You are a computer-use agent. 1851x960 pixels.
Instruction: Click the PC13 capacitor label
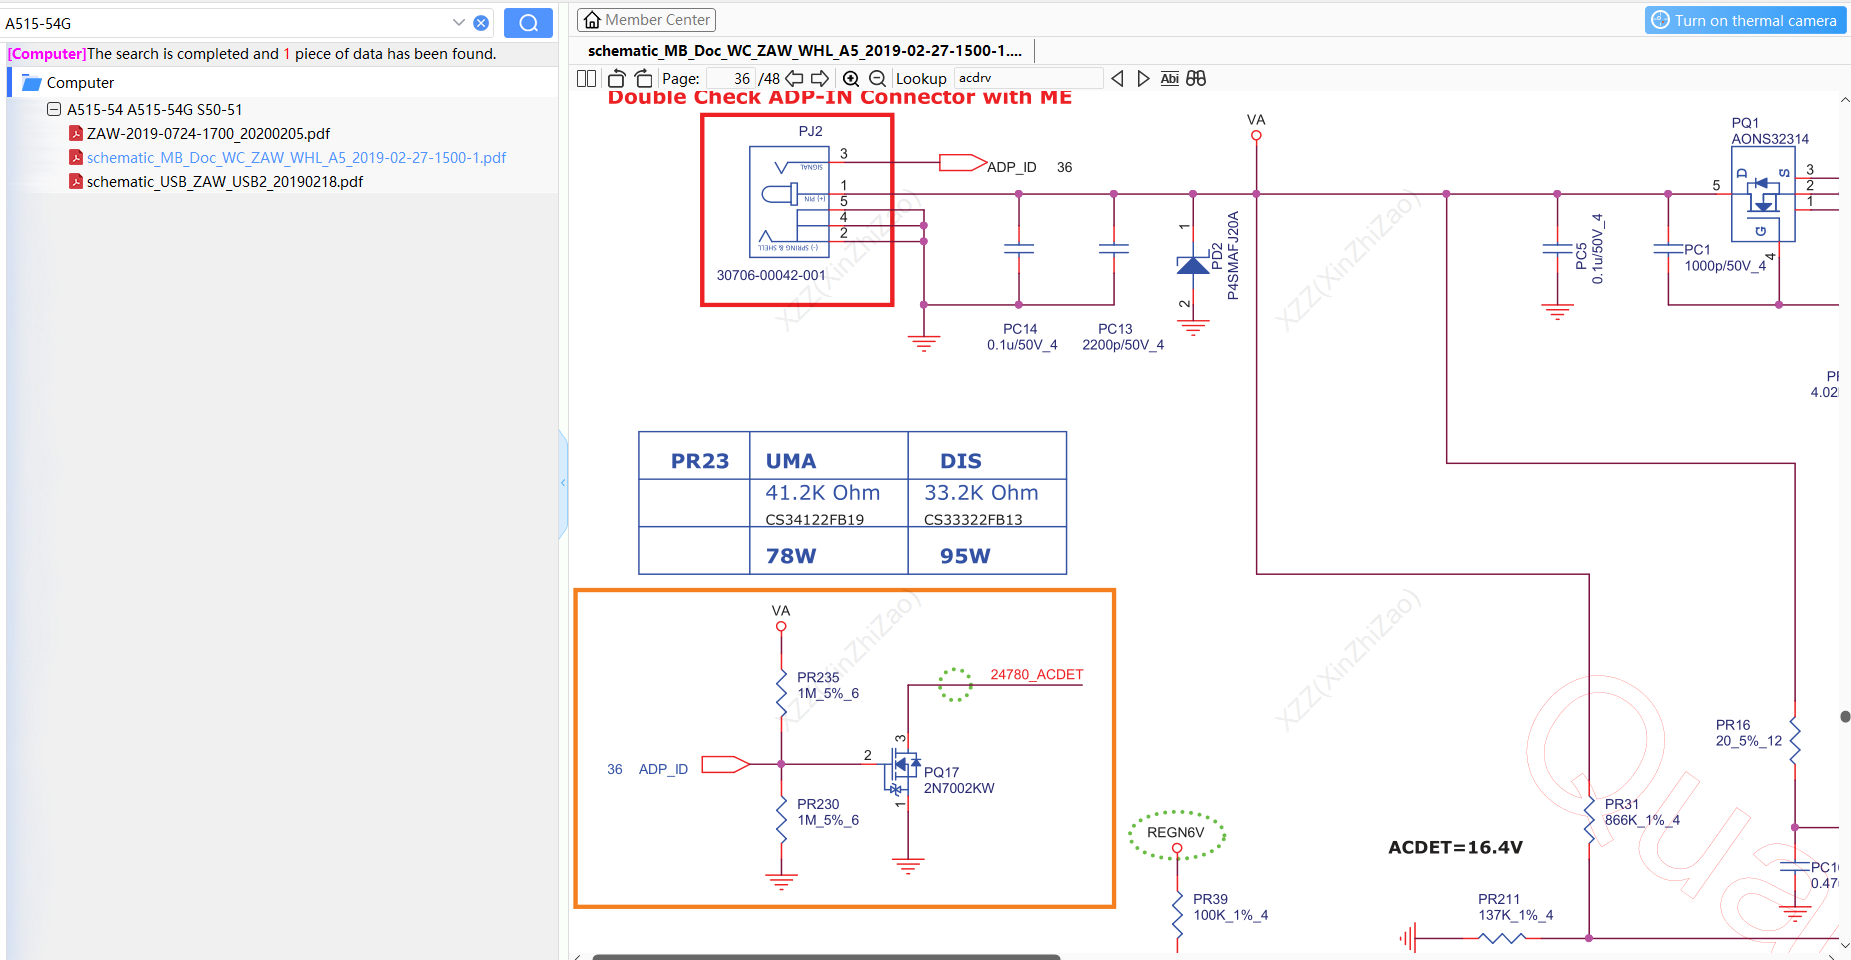1115,329
